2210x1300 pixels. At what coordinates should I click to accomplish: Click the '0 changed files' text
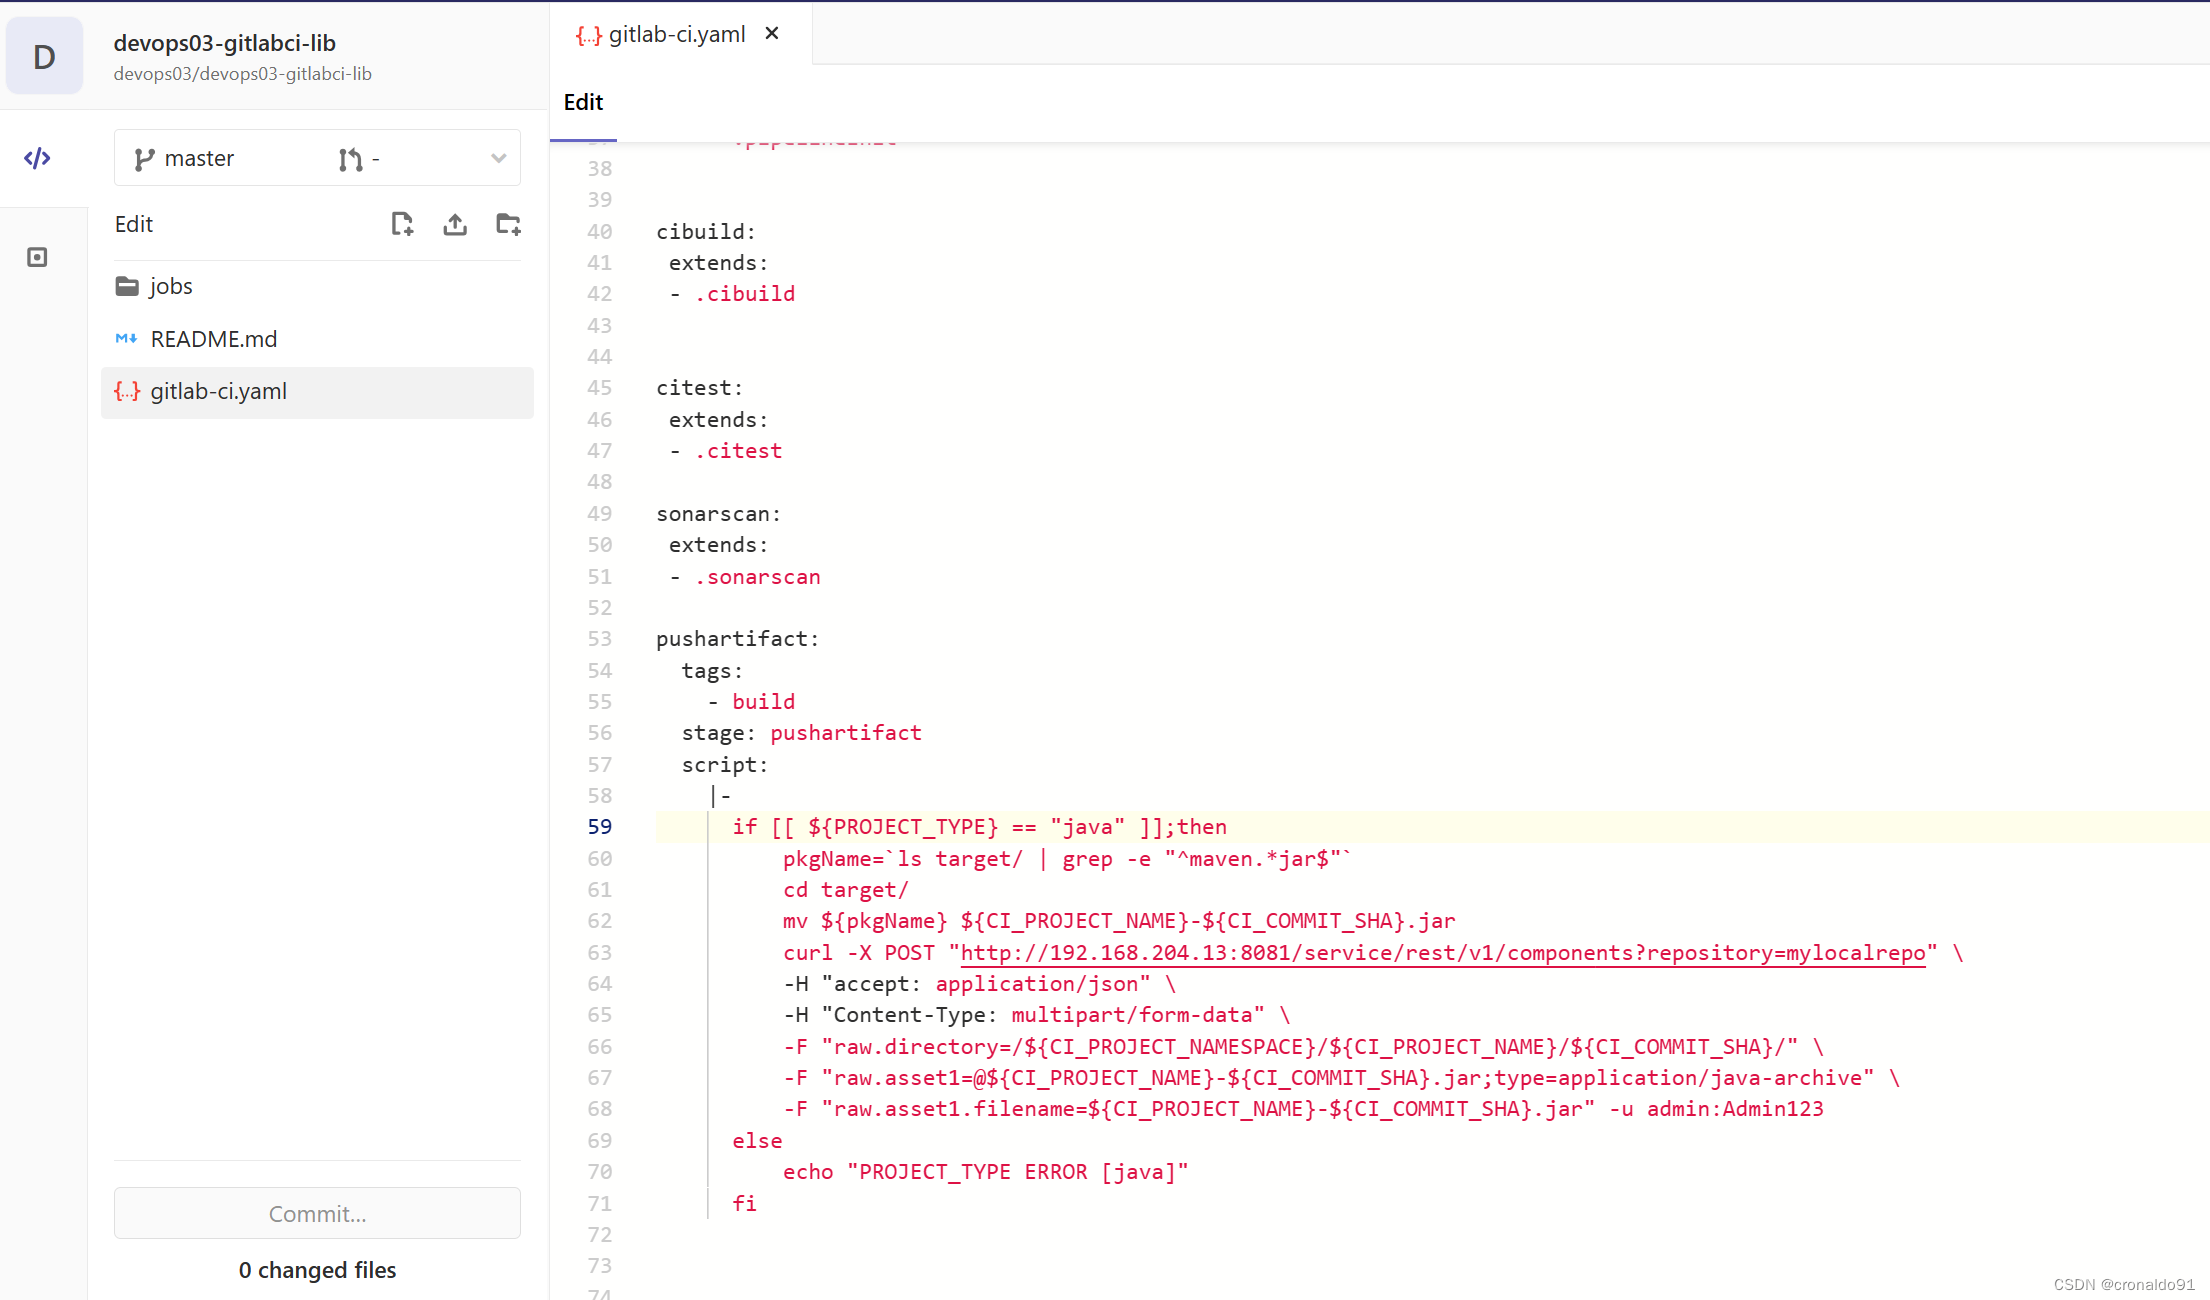pyautogui.click(x=317, y=1270)
